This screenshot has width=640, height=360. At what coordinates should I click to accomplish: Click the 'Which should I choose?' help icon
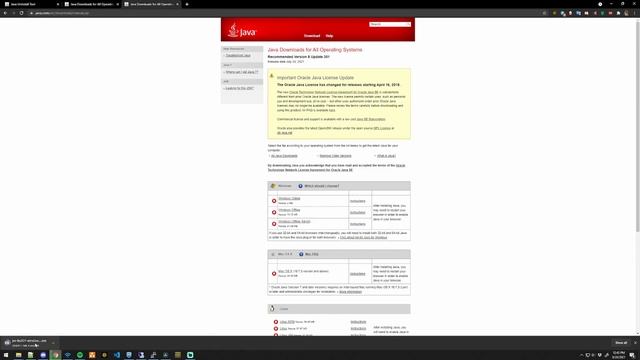click(300, 186)
